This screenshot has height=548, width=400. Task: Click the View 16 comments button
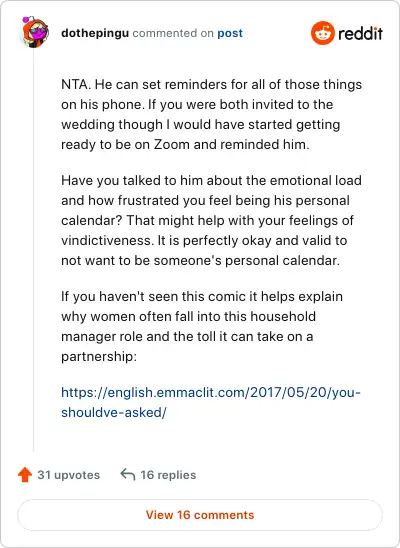point(200,515)
